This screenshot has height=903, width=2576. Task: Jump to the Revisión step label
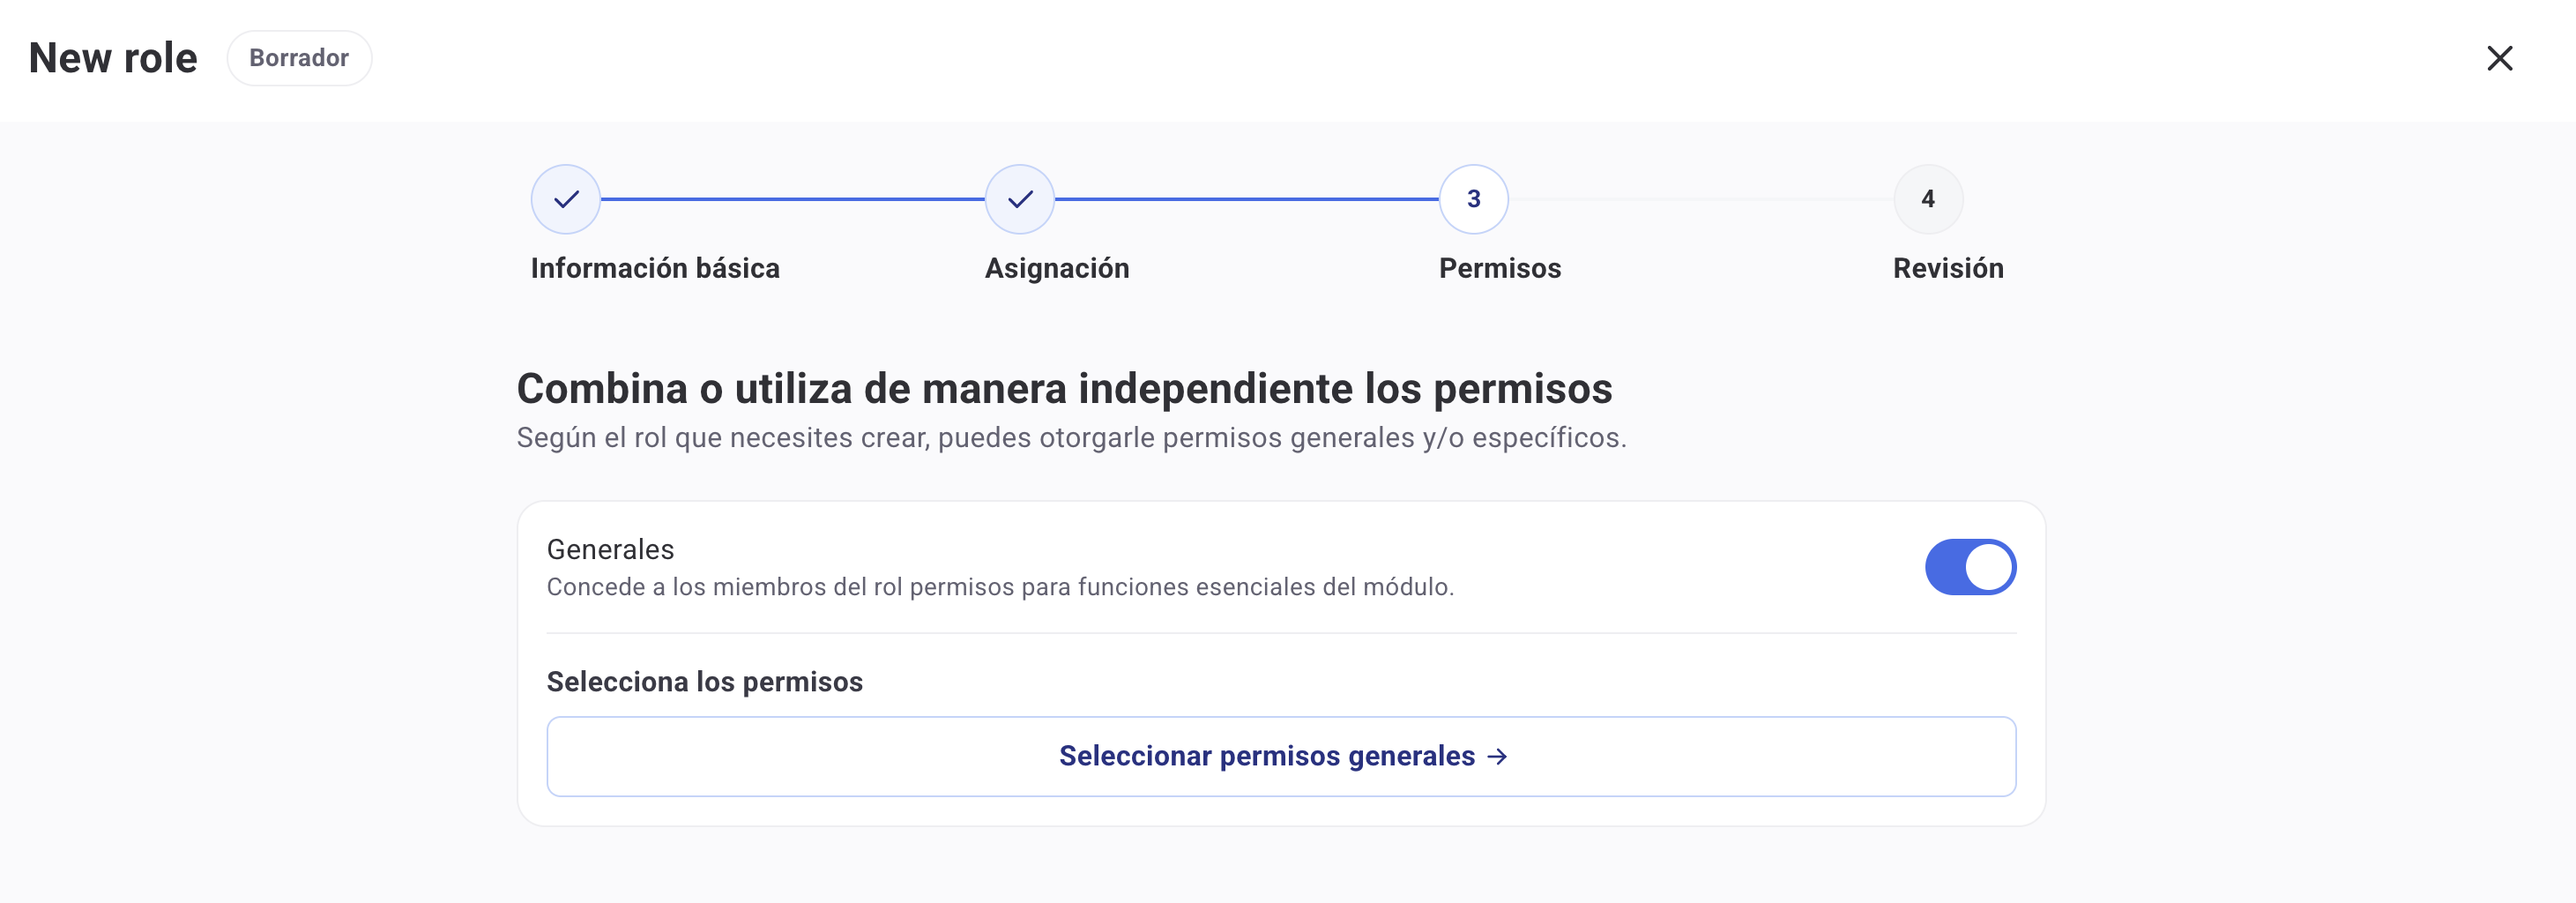1947,268
